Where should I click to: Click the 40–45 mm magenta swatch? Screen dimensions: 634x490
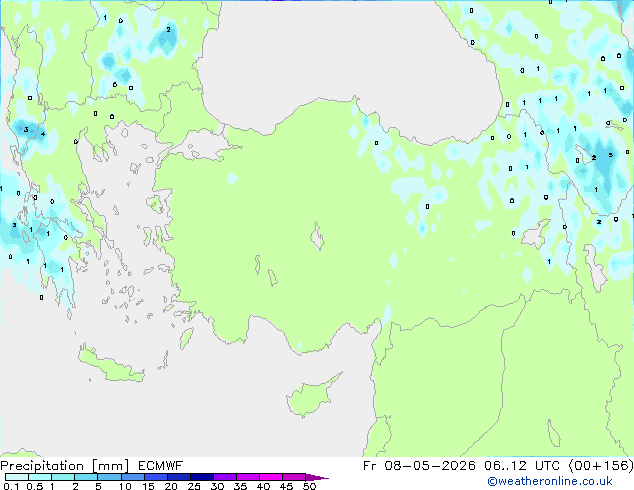[271, 477]
